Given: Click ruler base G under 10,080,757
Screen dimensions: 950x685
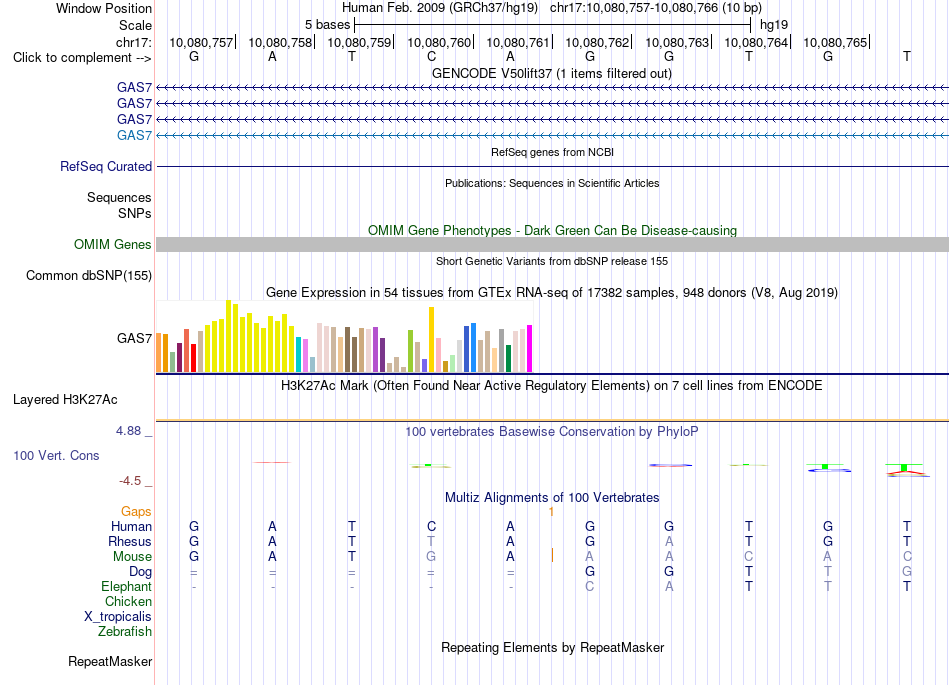Looking at the screenshot, I should point(194,56).
